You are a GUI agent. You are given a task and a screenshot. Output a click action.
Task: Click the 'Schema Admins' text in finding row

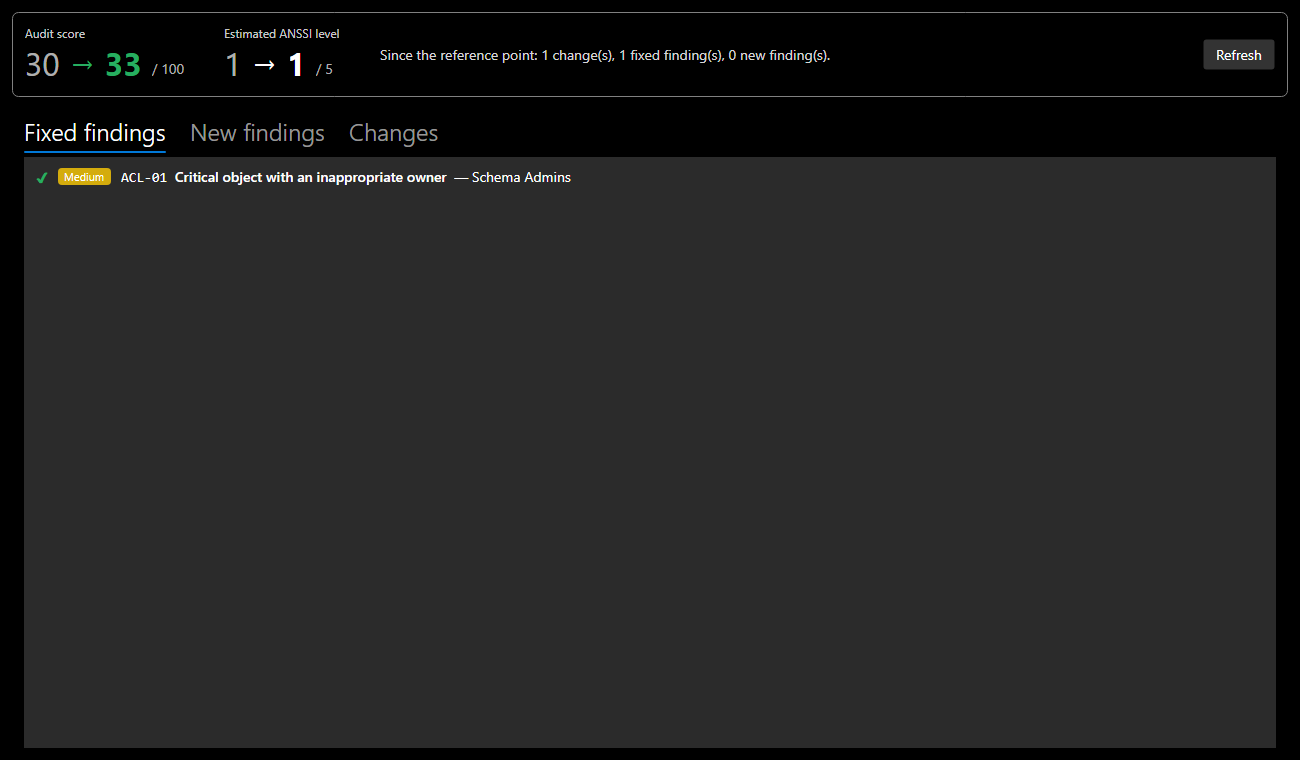(521, 178)
